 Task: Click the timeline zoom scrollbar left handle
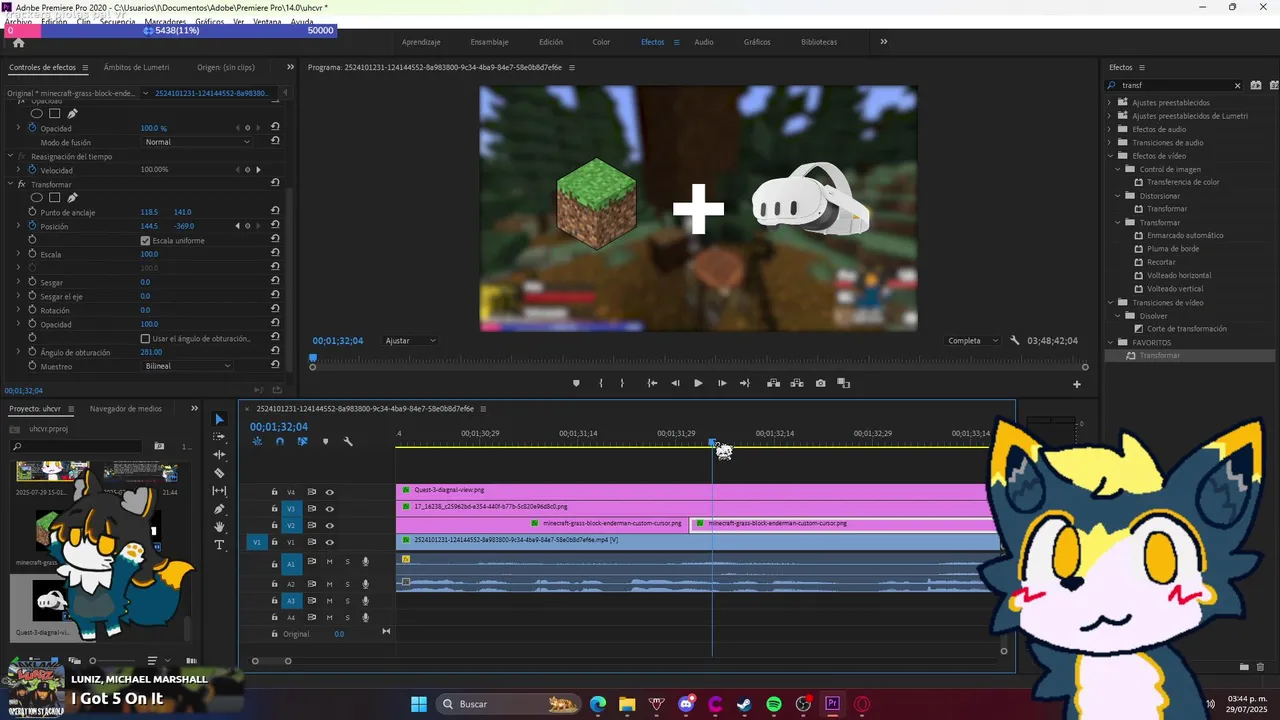point(255,661)
